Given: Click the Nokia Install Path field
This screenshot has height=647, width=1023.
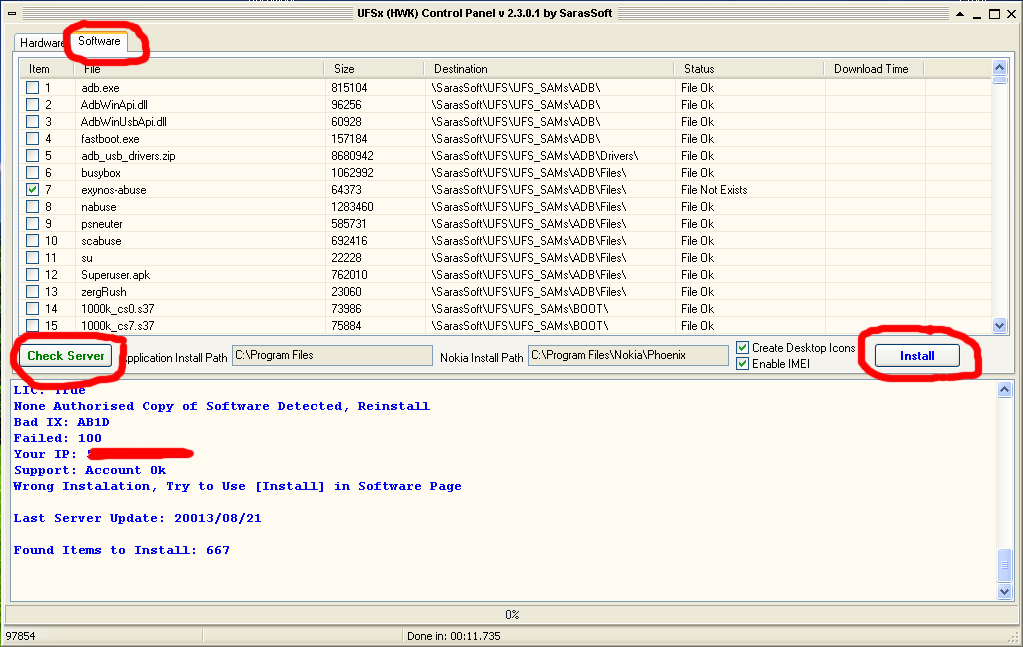Looking at the screenshot, I should (628, 355).
